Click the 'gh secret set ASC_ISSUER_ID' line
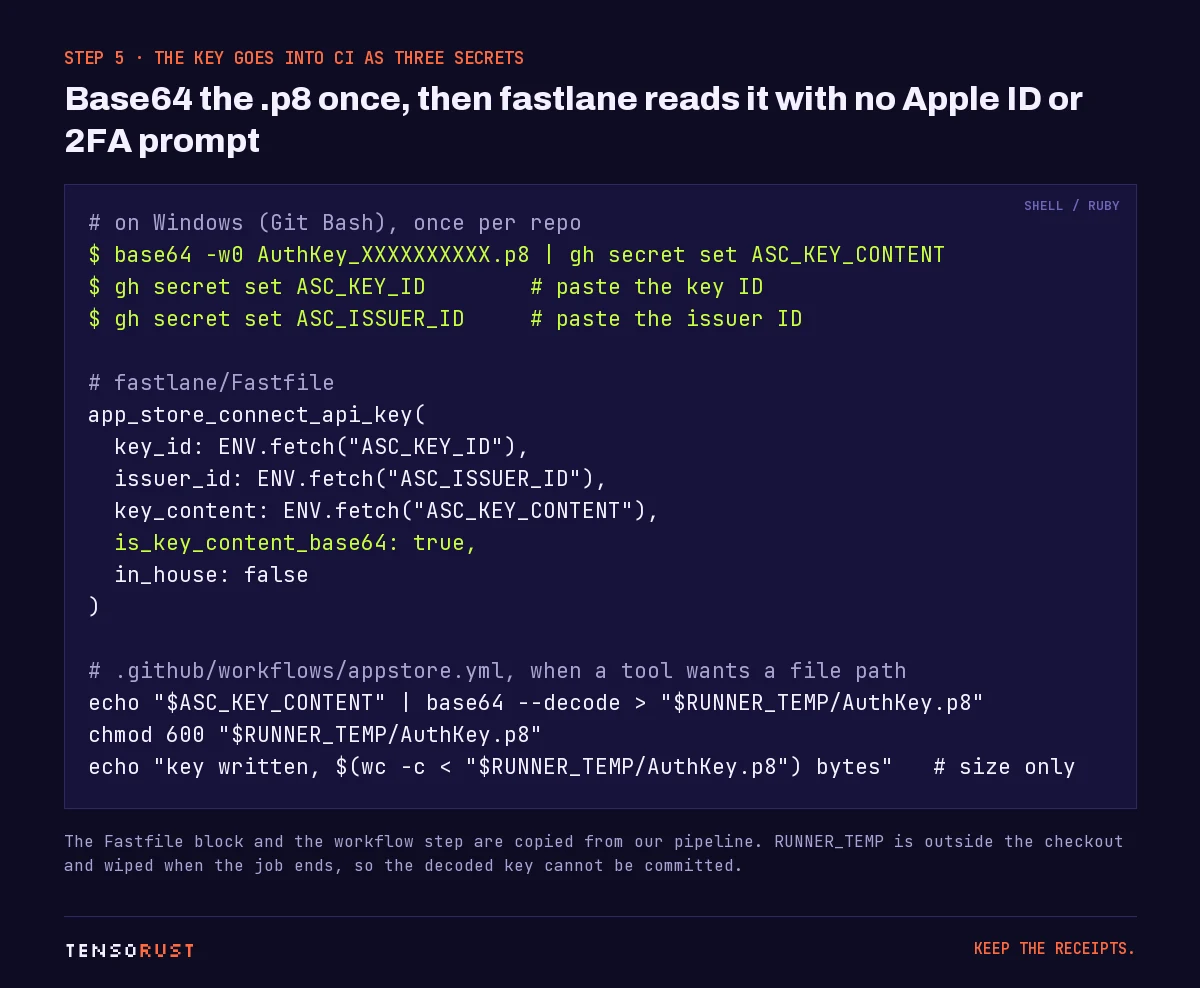 coord(445,319)
